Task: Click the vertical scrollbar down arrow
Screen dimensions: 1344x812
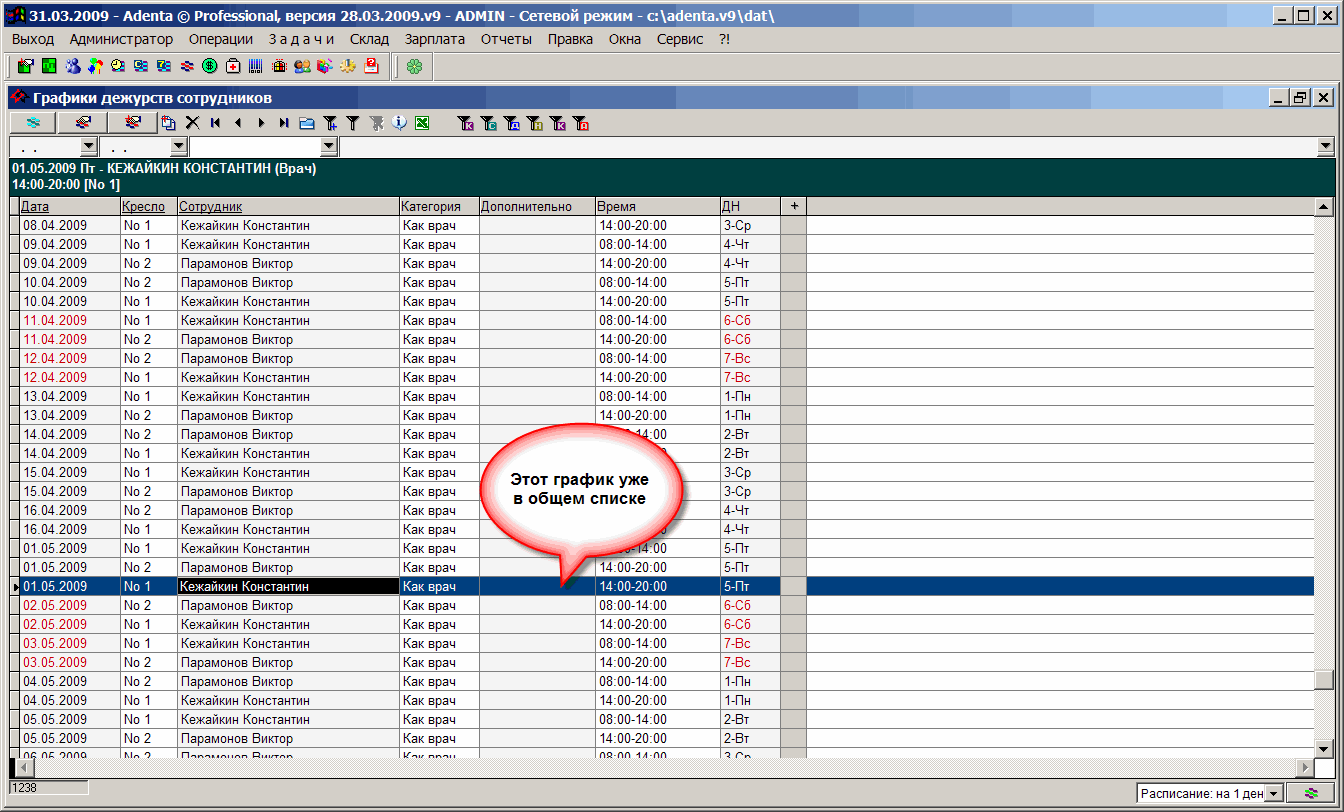Action: pos(1324,748)
